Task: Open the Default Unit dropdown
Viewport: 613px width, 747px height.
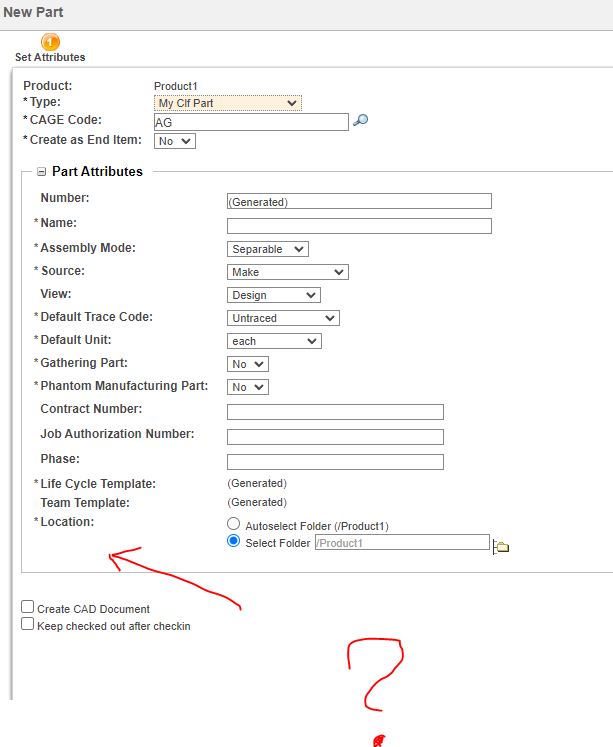Action: coord(274,341)
